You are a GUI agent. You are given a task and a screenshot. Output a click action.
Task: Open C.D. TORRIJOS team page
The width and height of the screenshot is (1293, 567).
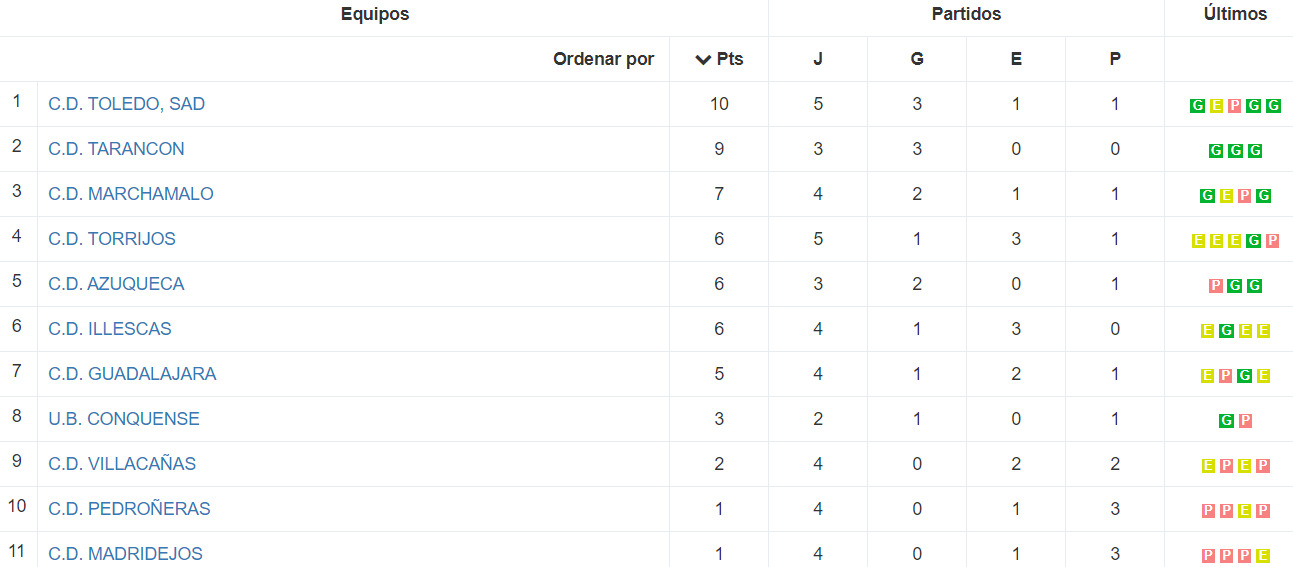(112, 239)
